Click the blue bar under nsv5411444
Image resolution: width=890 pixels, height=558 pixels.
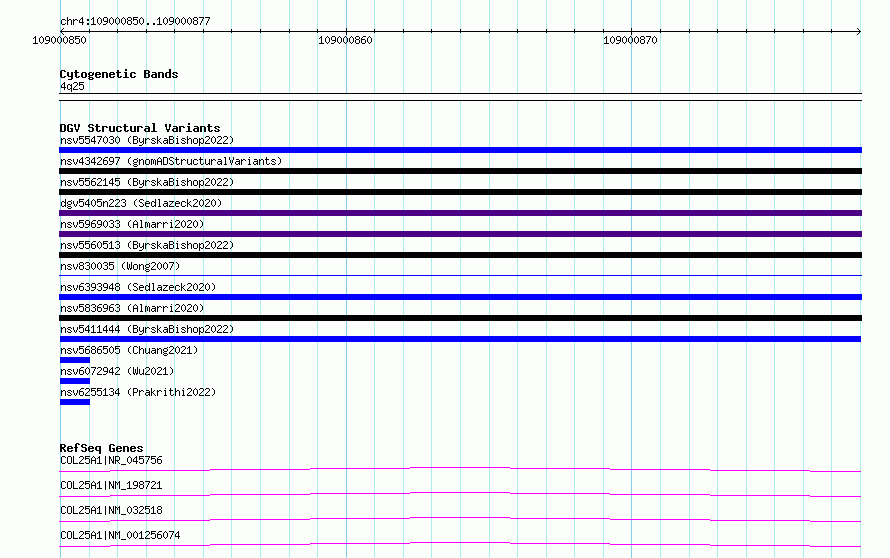(460, 339)
